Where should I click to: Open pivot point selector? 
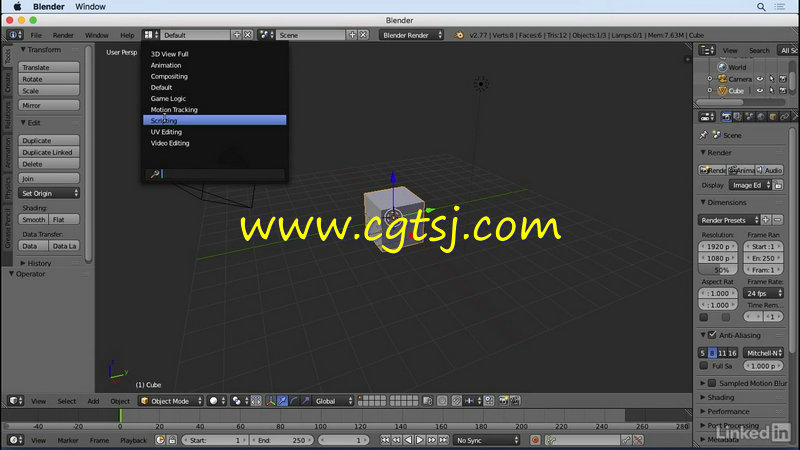tap(239, 401)
